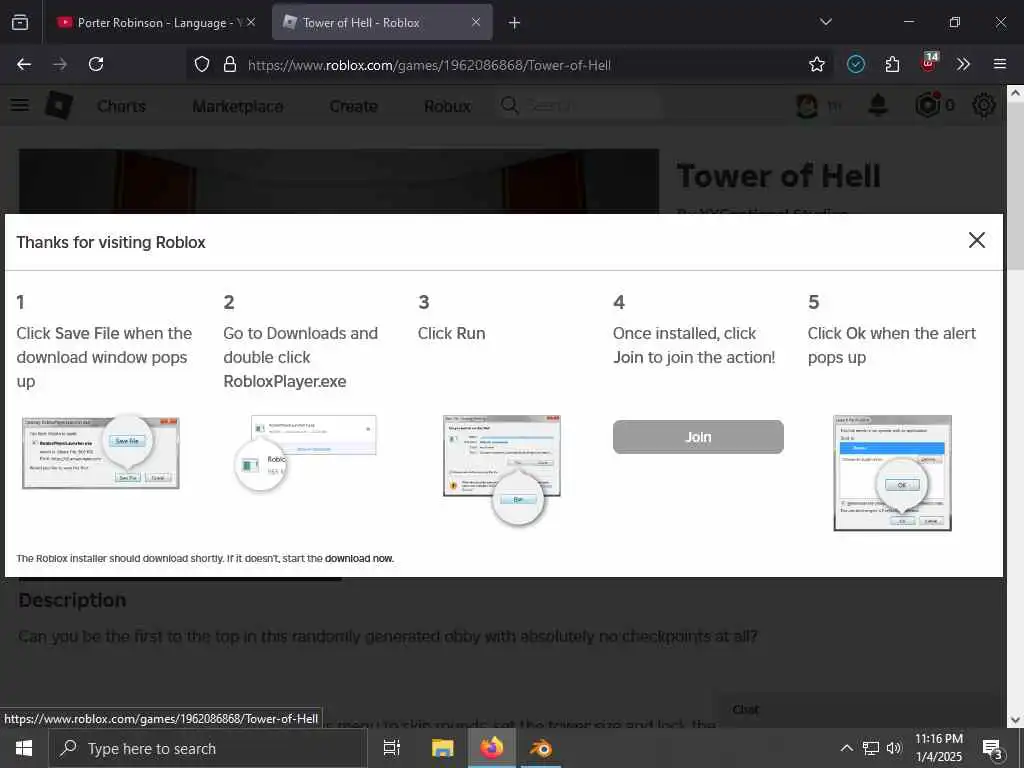This screenshot has height=768, width=1024.
Task: Open the Windows Start menu
Action: tap(24, 748)
